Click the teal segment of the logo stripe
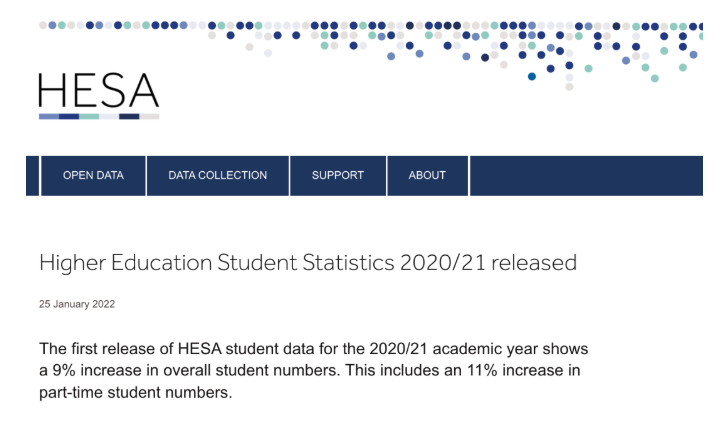This screenshot has height=433, width=720. coord(89,116)
